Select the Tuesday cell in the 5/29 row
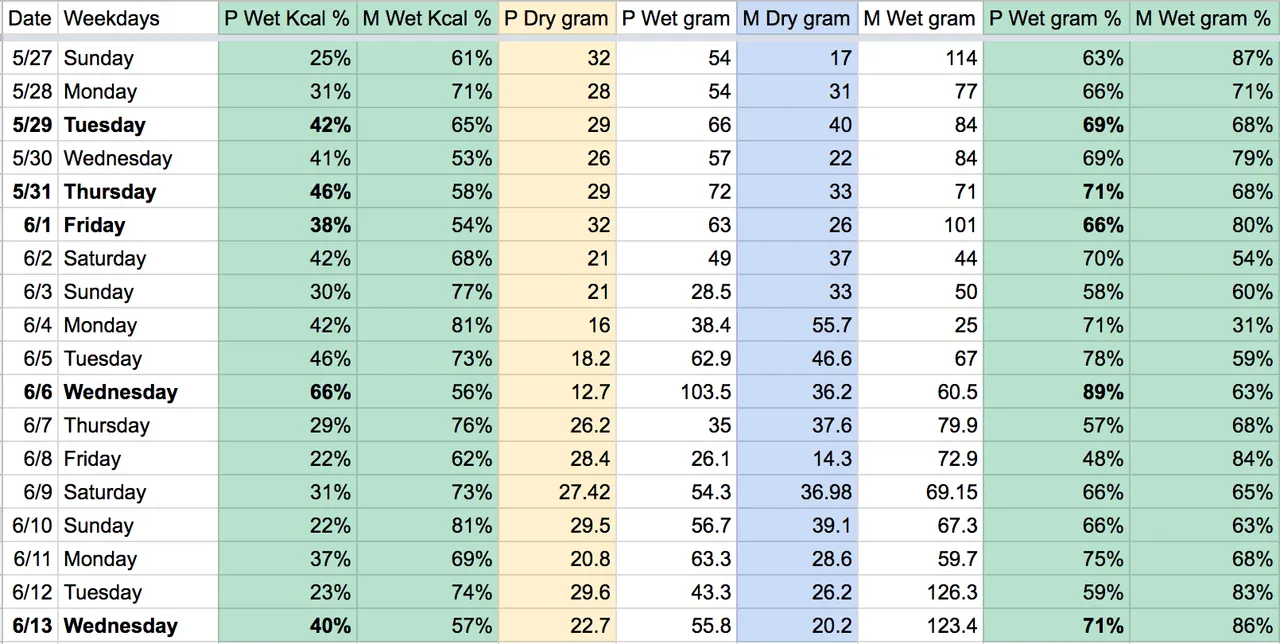The height and width of the screenshot is (644, 1280). [138, 125]
